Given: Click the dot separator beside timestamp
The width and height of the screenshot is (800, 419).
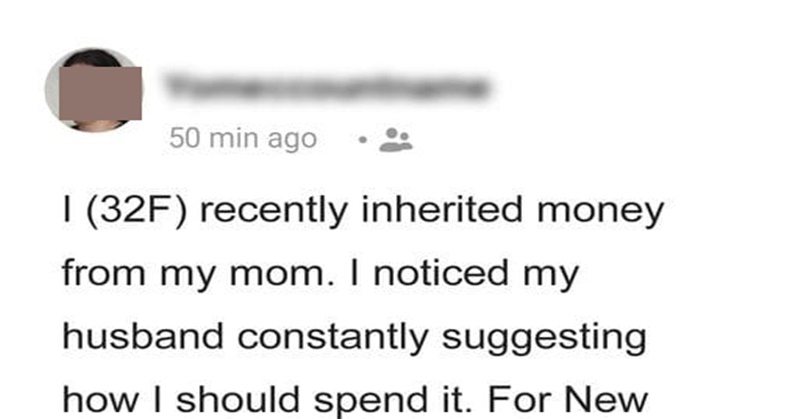Looking at the screenshot, I should coord(362,139).
